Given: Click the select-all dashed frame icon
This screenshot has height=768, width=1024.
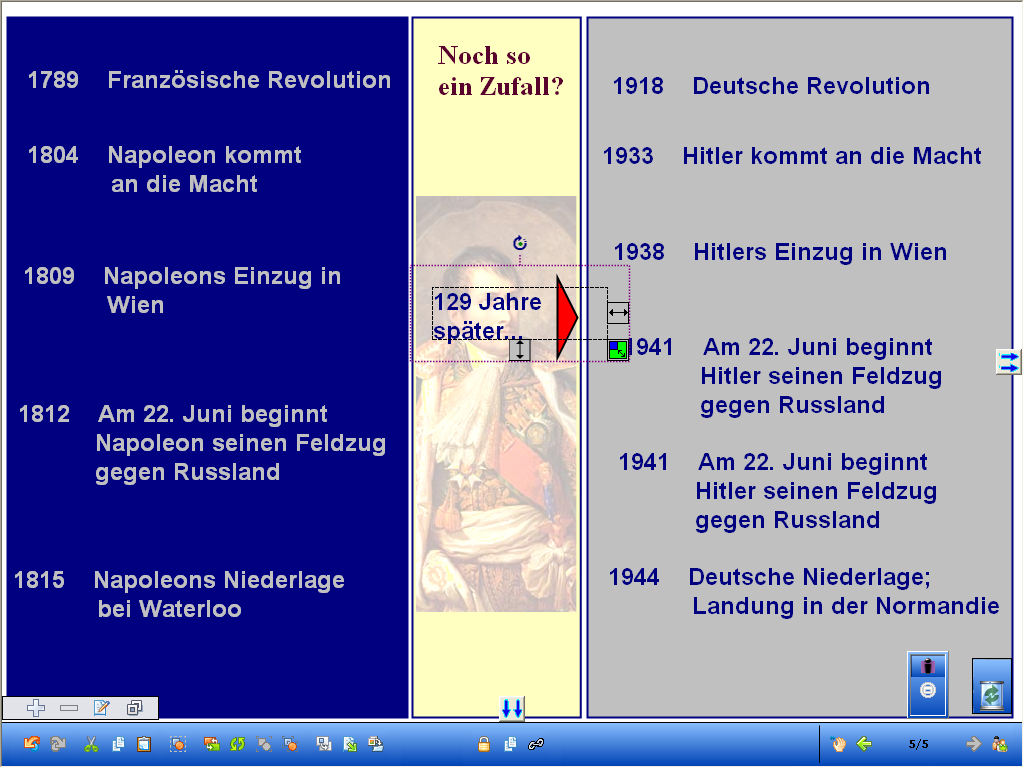Looking at the screenshot, I should coord(178,743).
